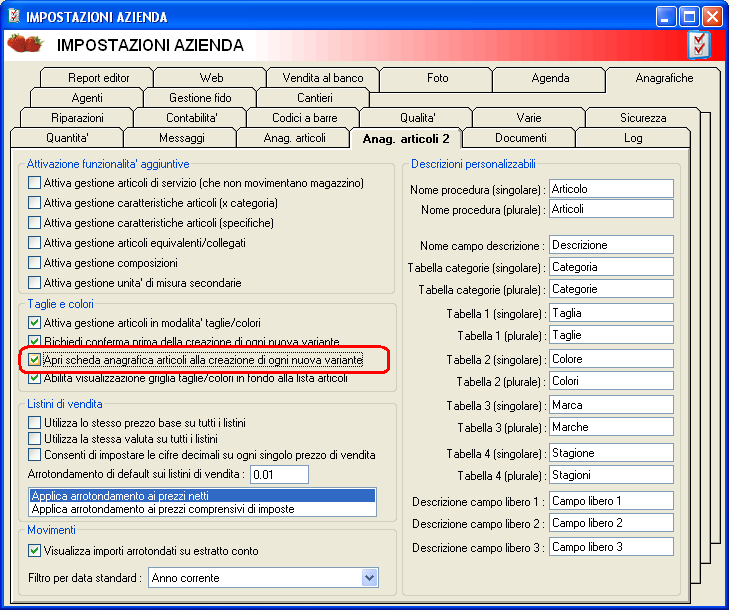The width and height of the screenshot is (729, 610).
Task: Check same currency on all listini
Action: tap(34, 438)
